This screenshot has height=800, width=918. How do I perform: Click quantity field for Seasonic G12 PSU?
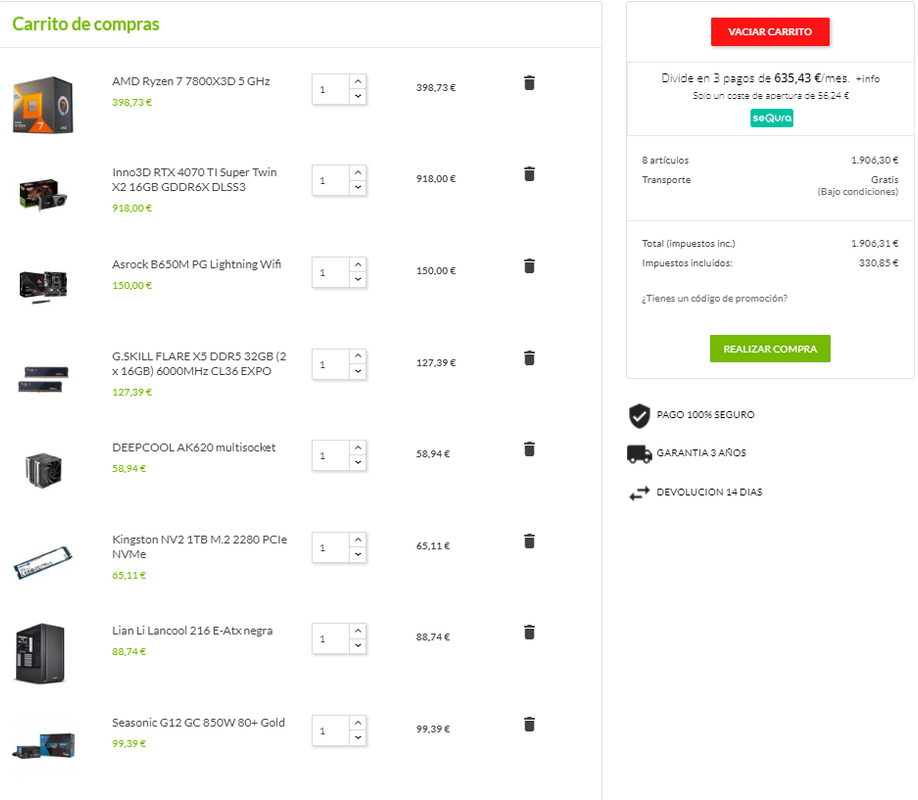click(x=331, y=730)
